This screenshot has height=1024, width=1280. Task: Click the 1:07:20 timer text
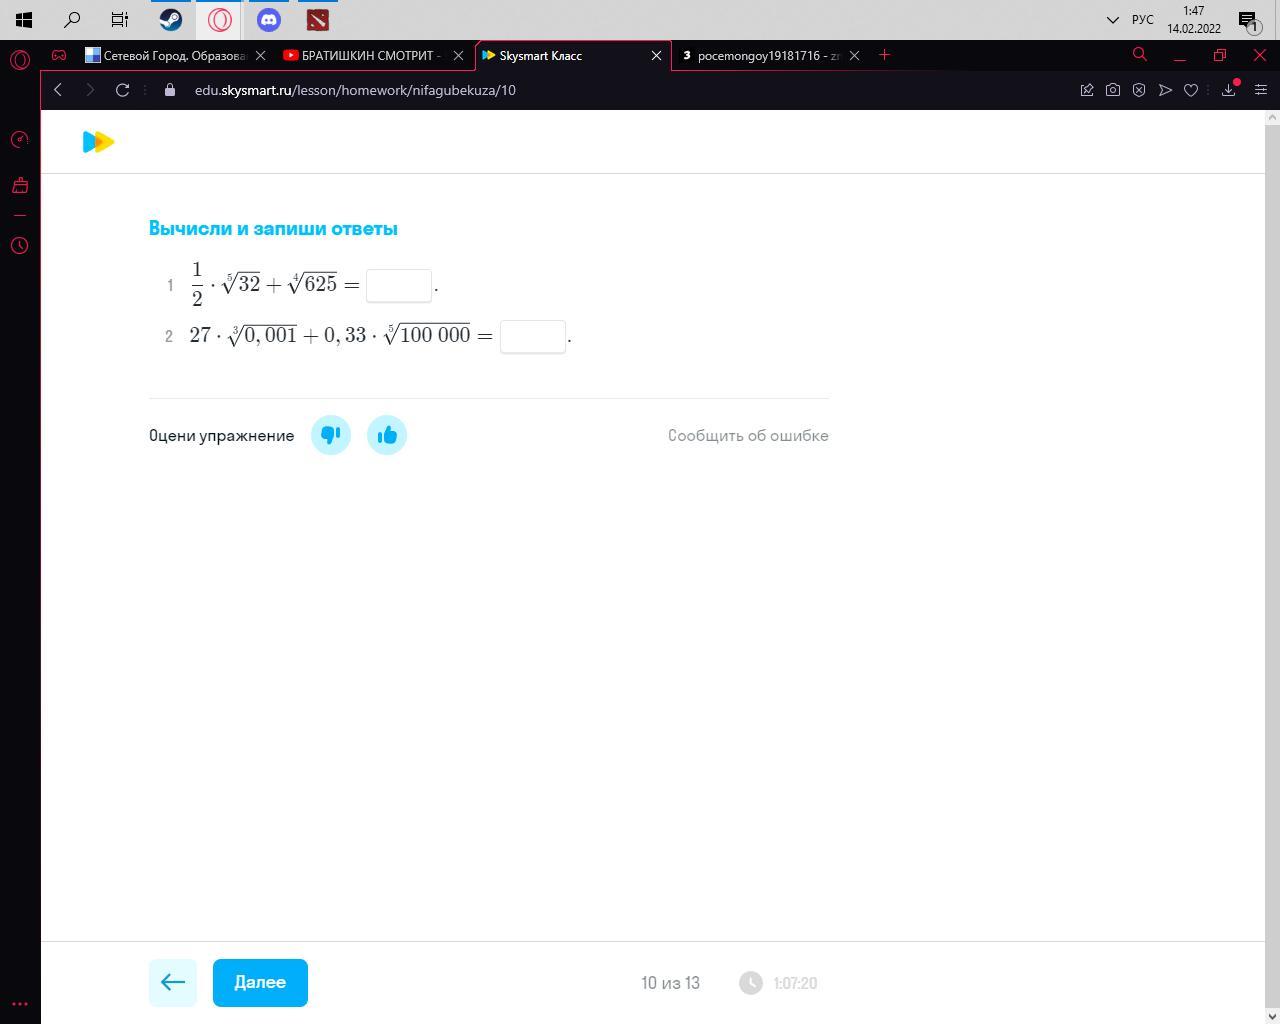[795, 983]
